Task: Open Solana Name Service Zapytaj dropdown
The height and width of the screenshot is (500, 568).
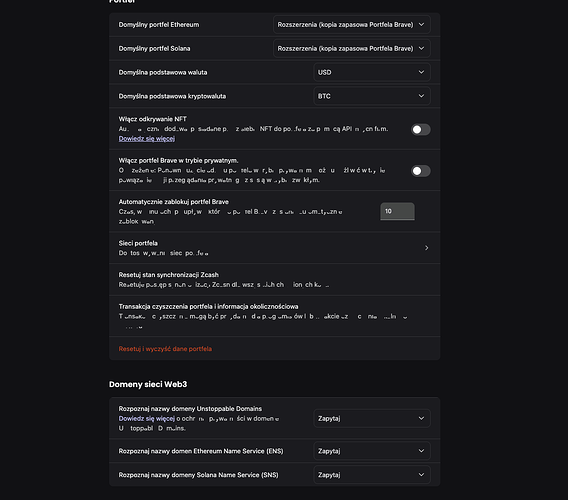Action: click(372, 475)
